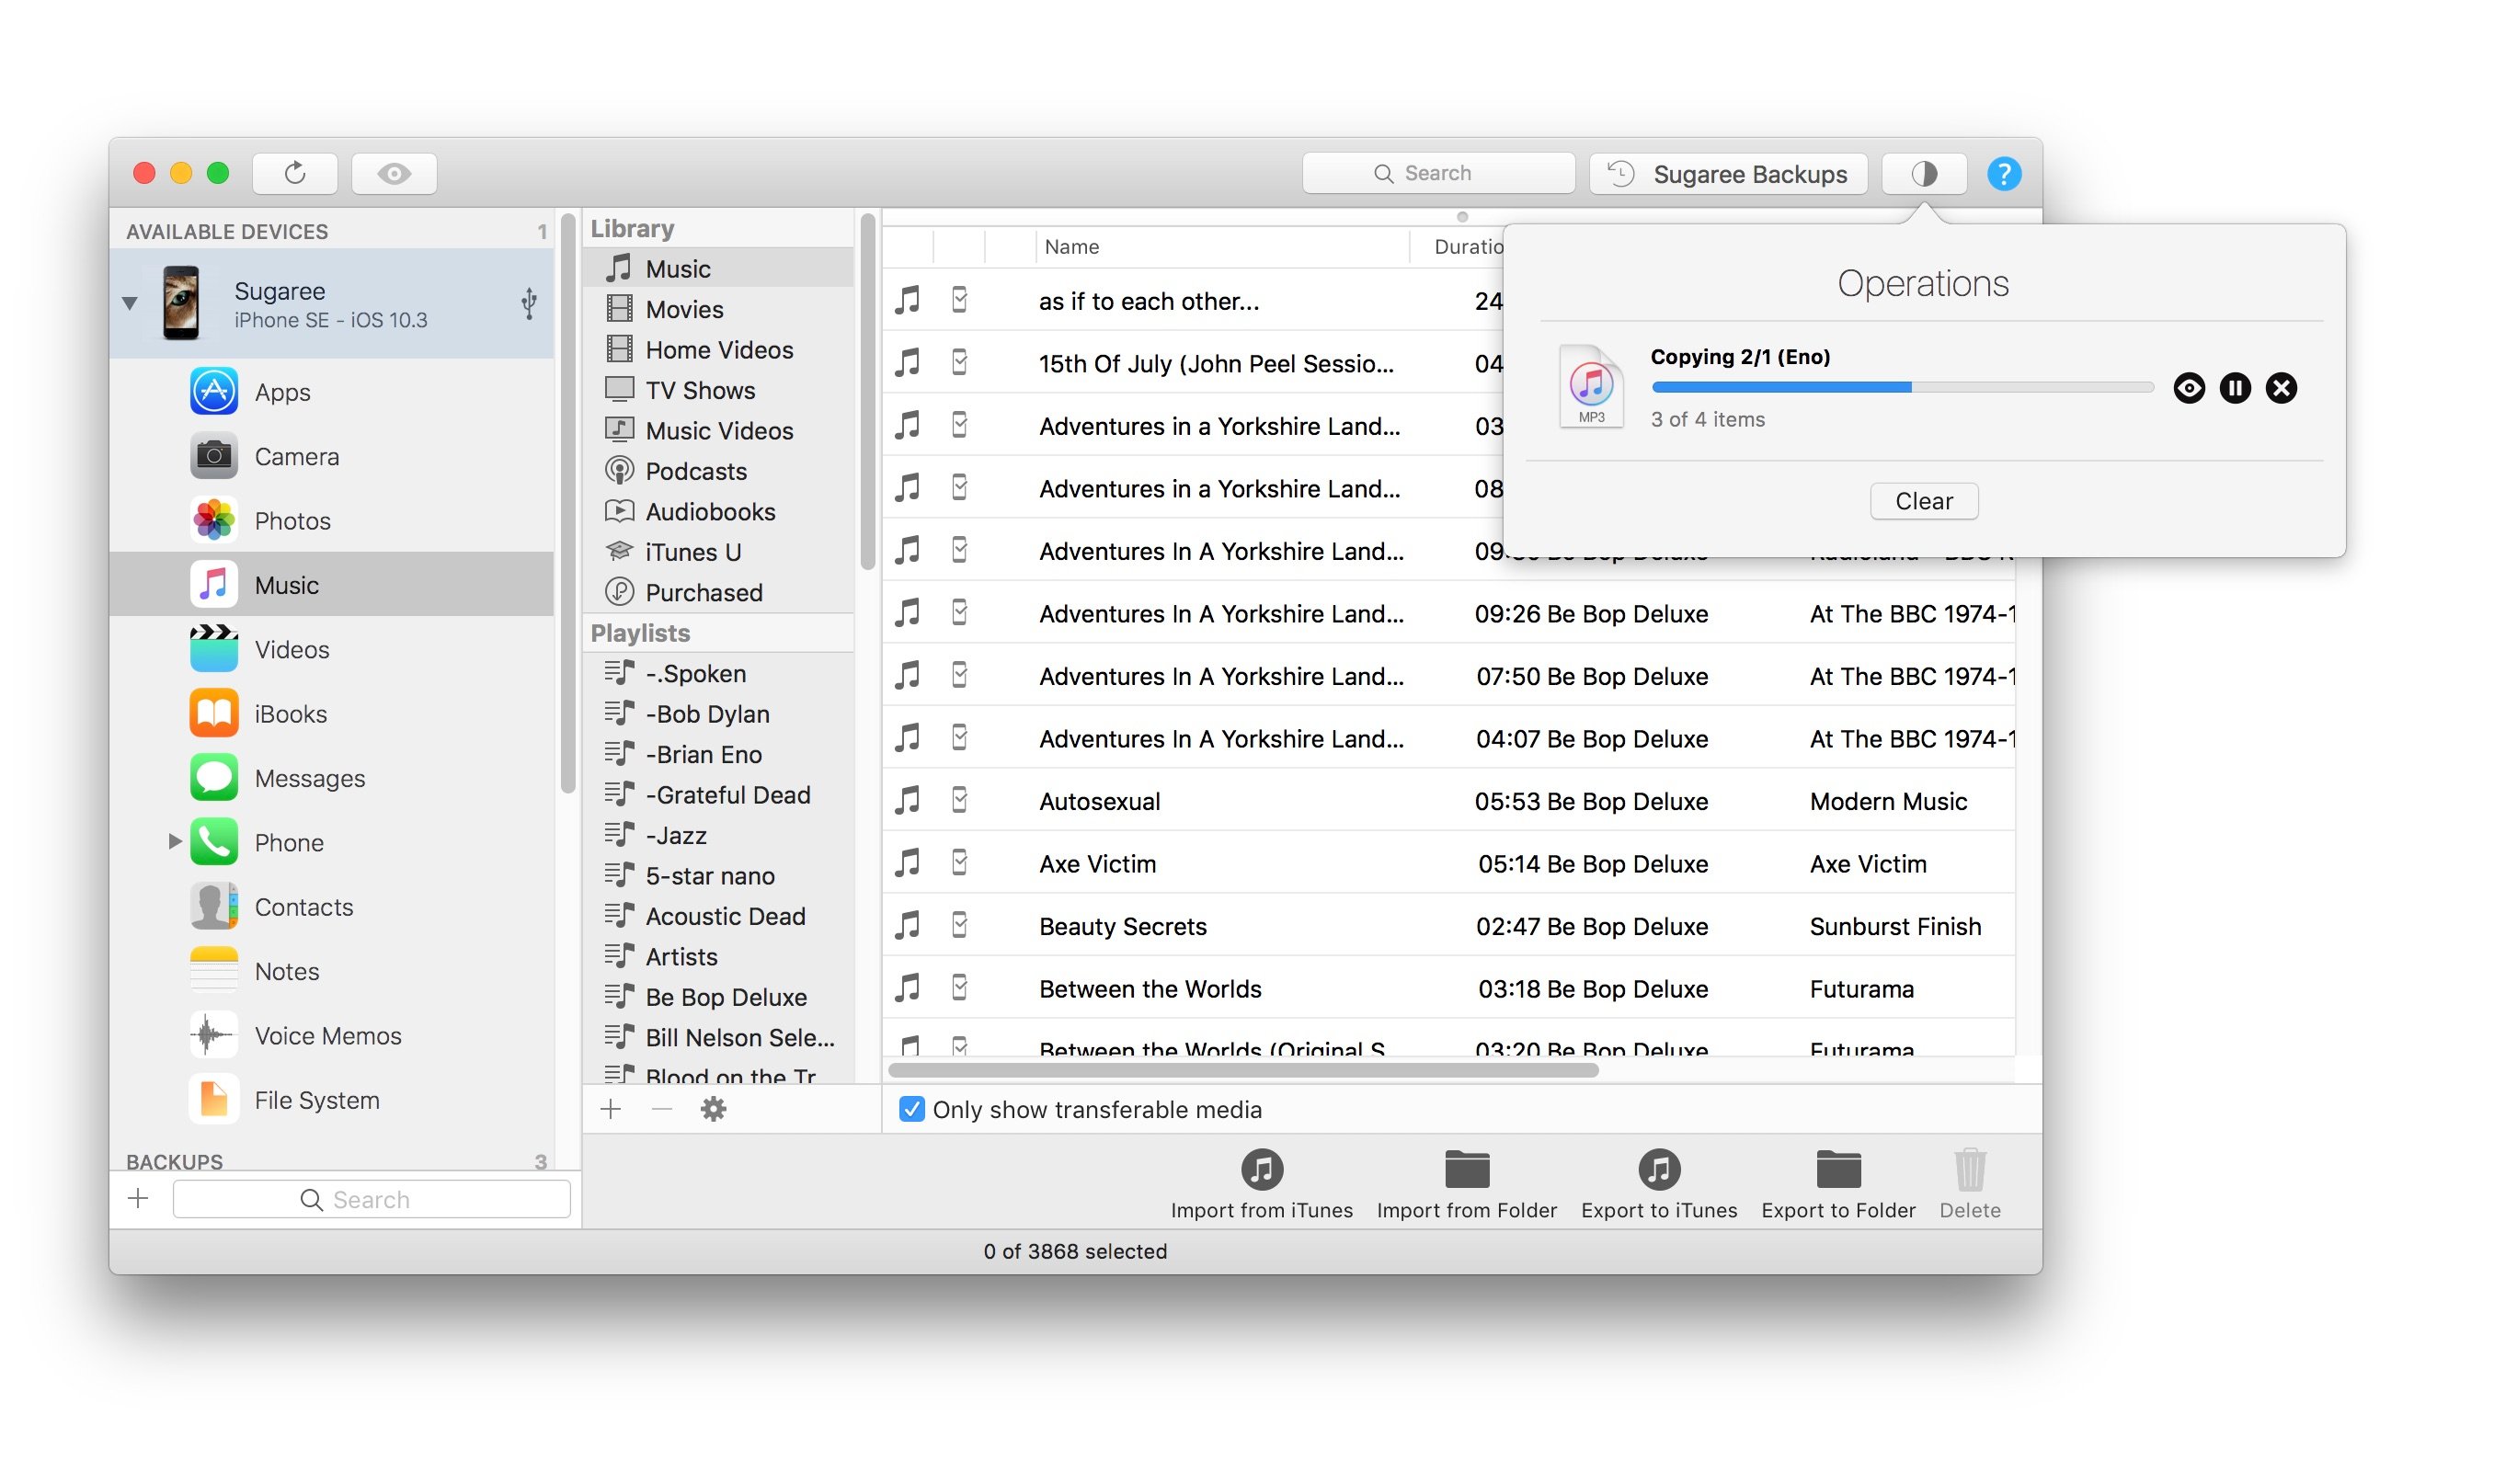Open Camera in the device sidebar

click(x=331, y=457)
